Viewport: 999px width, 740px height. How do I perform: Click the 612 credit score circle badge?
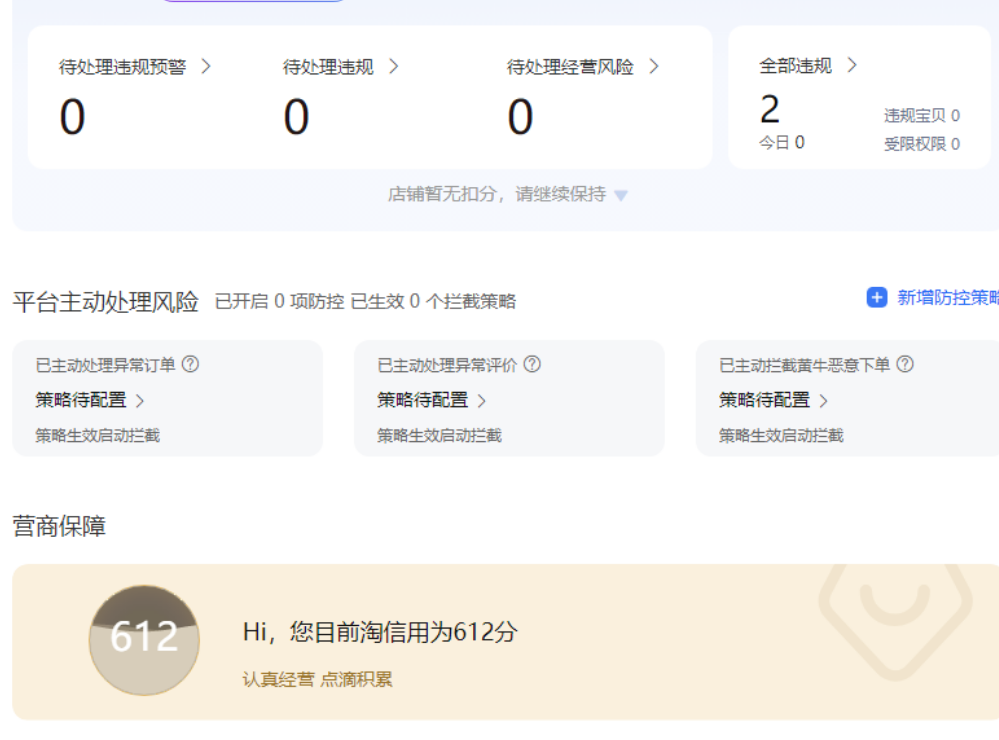[144, 639]
